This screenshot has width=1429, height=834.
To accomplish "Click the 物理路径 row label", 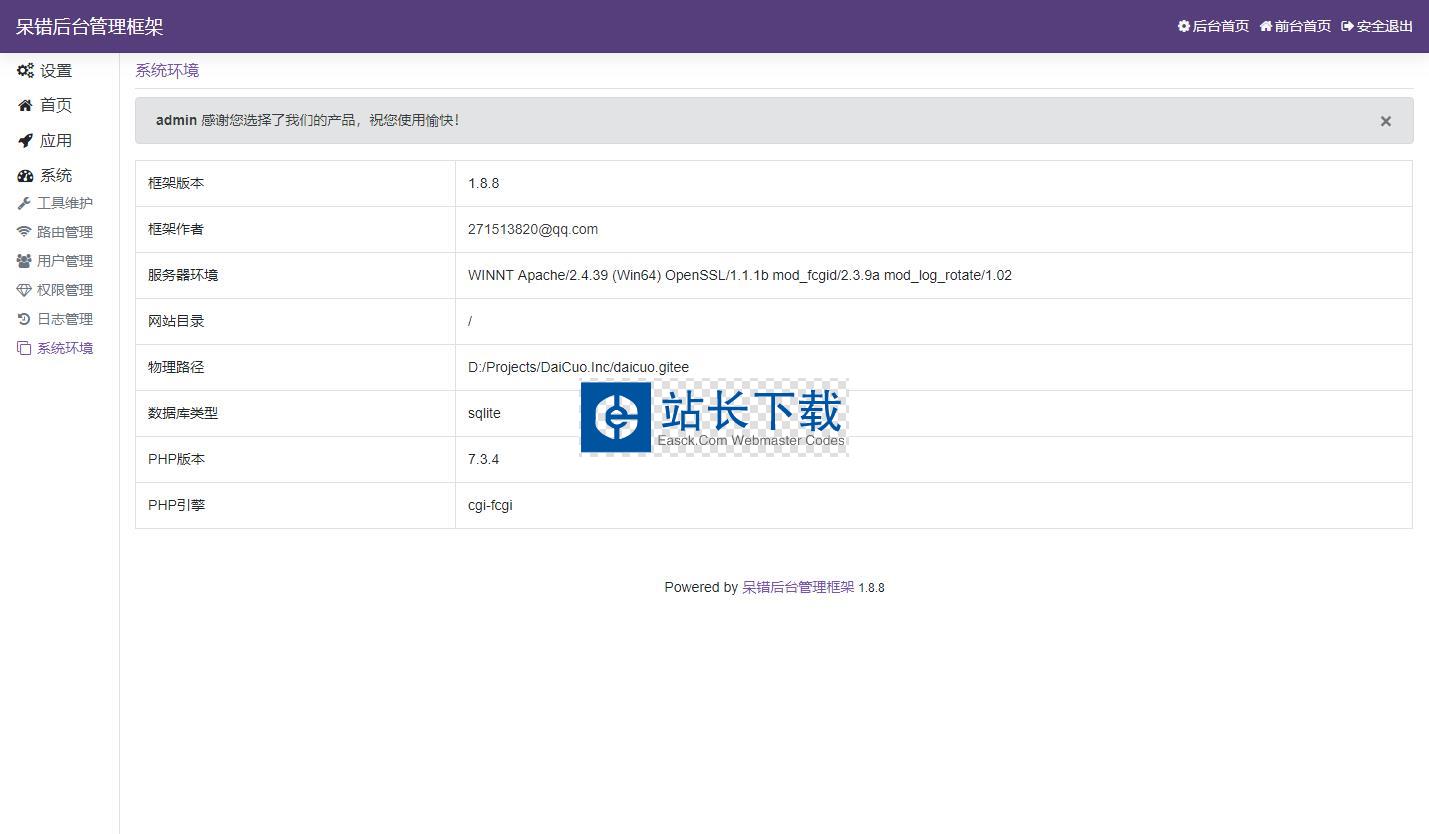I will (x=176, y=367).
